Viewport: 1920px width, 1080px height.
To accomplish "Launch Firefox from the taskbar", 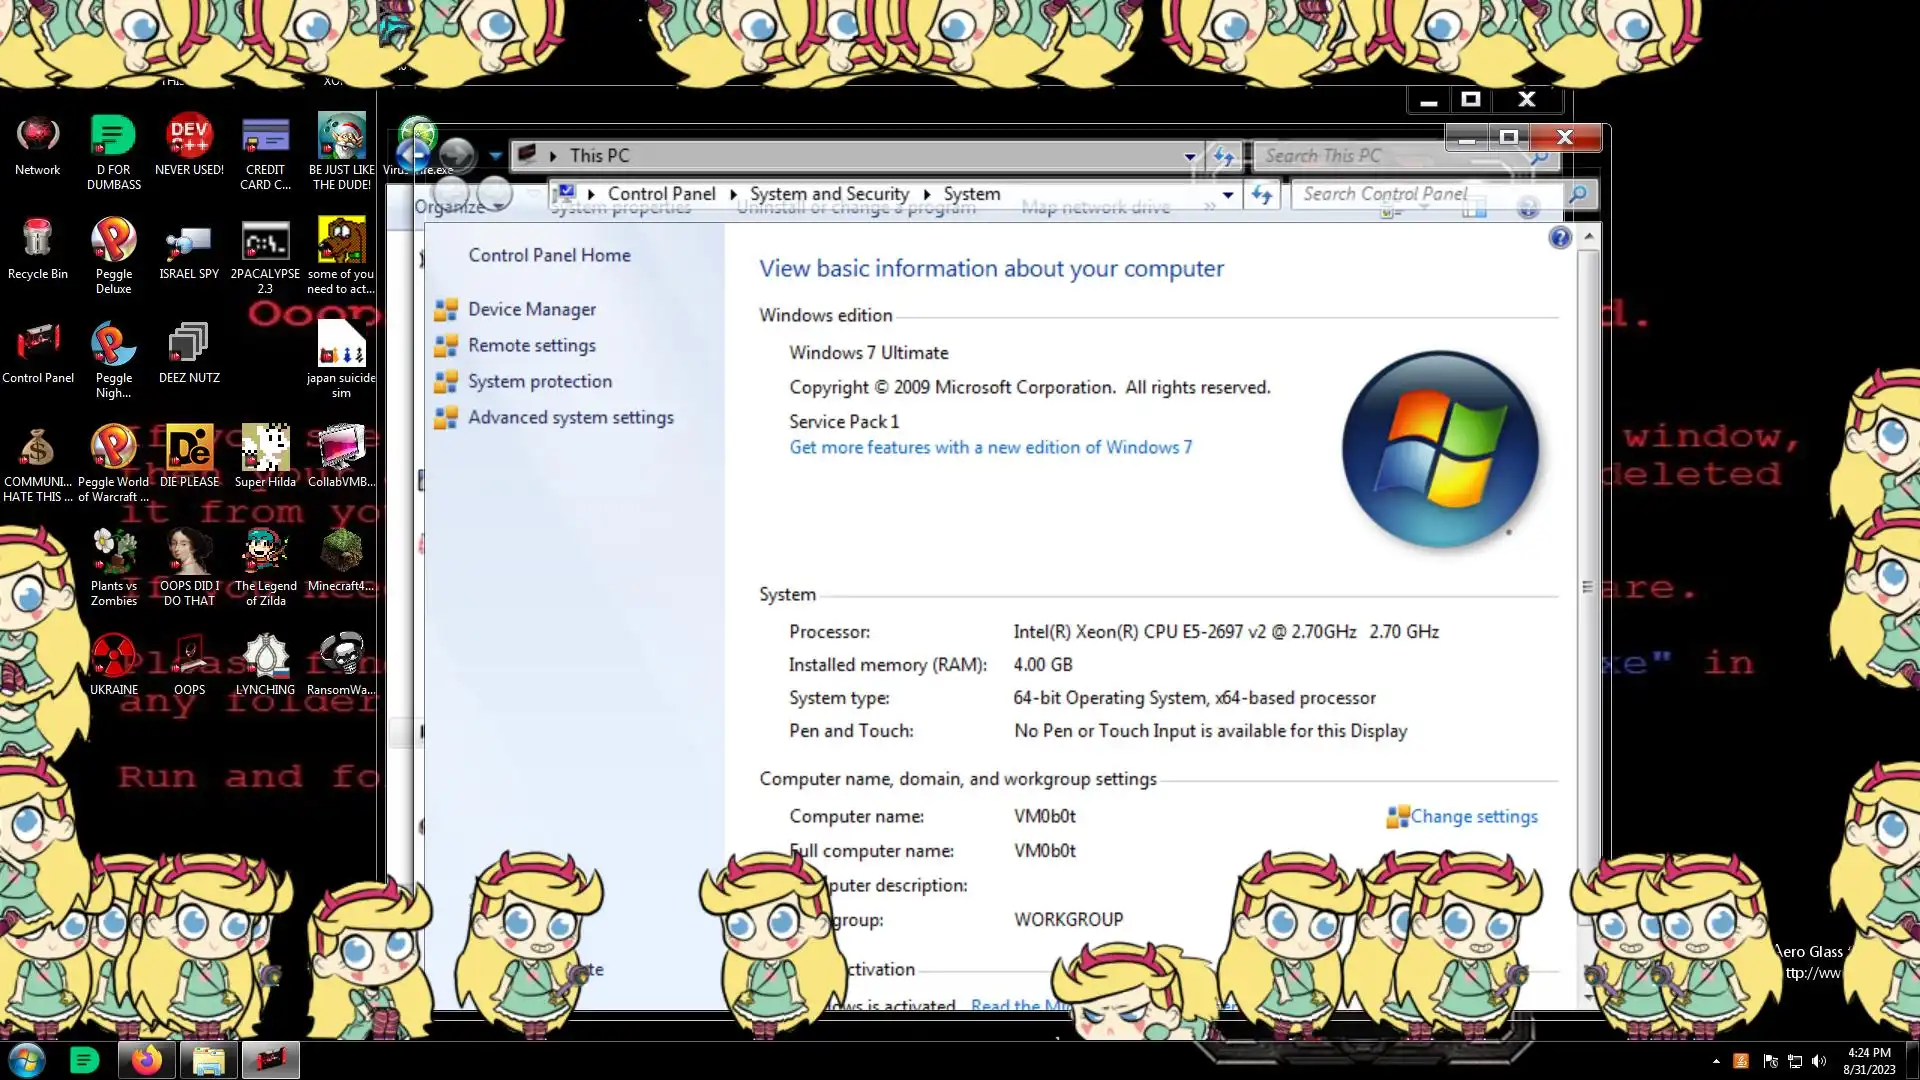I will pyautogui.click(x=147, y=1060).
